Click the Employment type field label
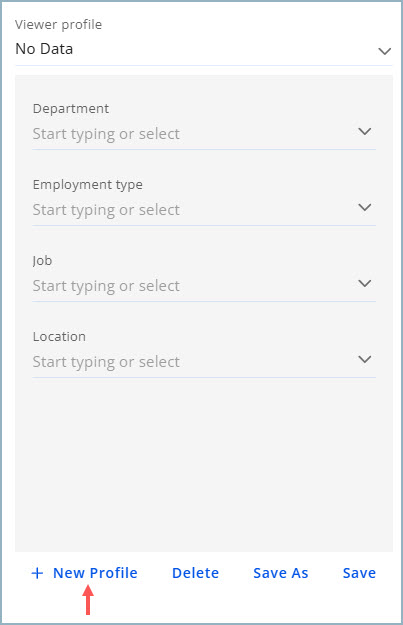The width and height of the screenshot is (403, 625). point(88,185)
